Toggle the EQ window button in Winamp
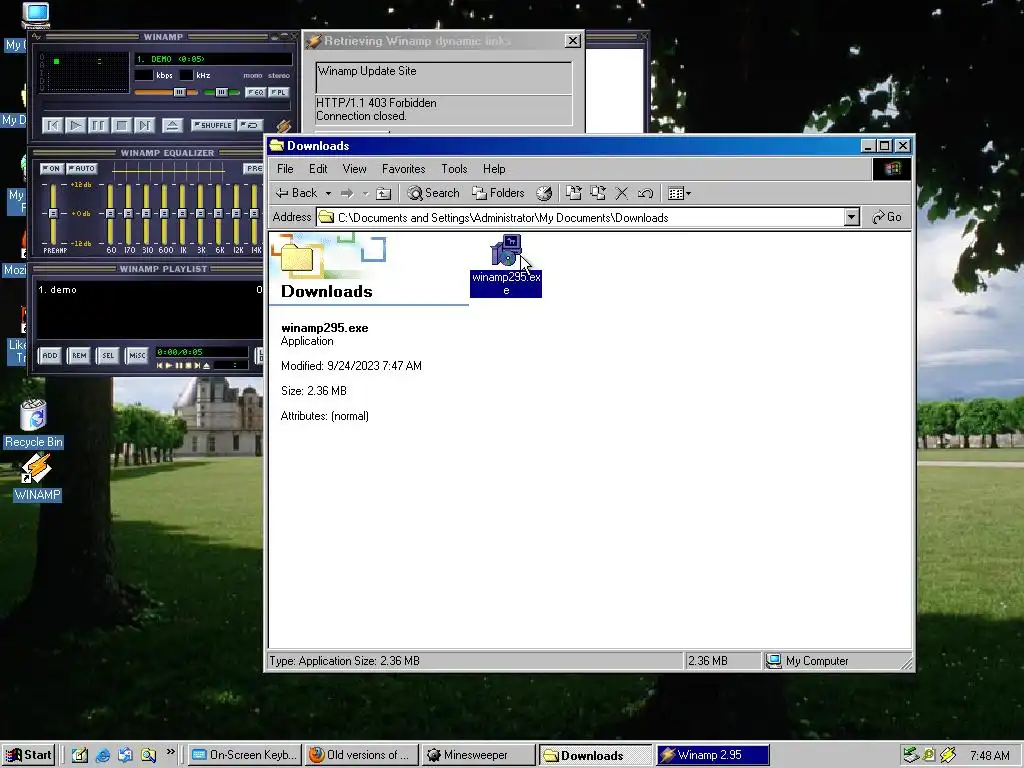Screen dimensions: 1024x768 coord(255,92)
